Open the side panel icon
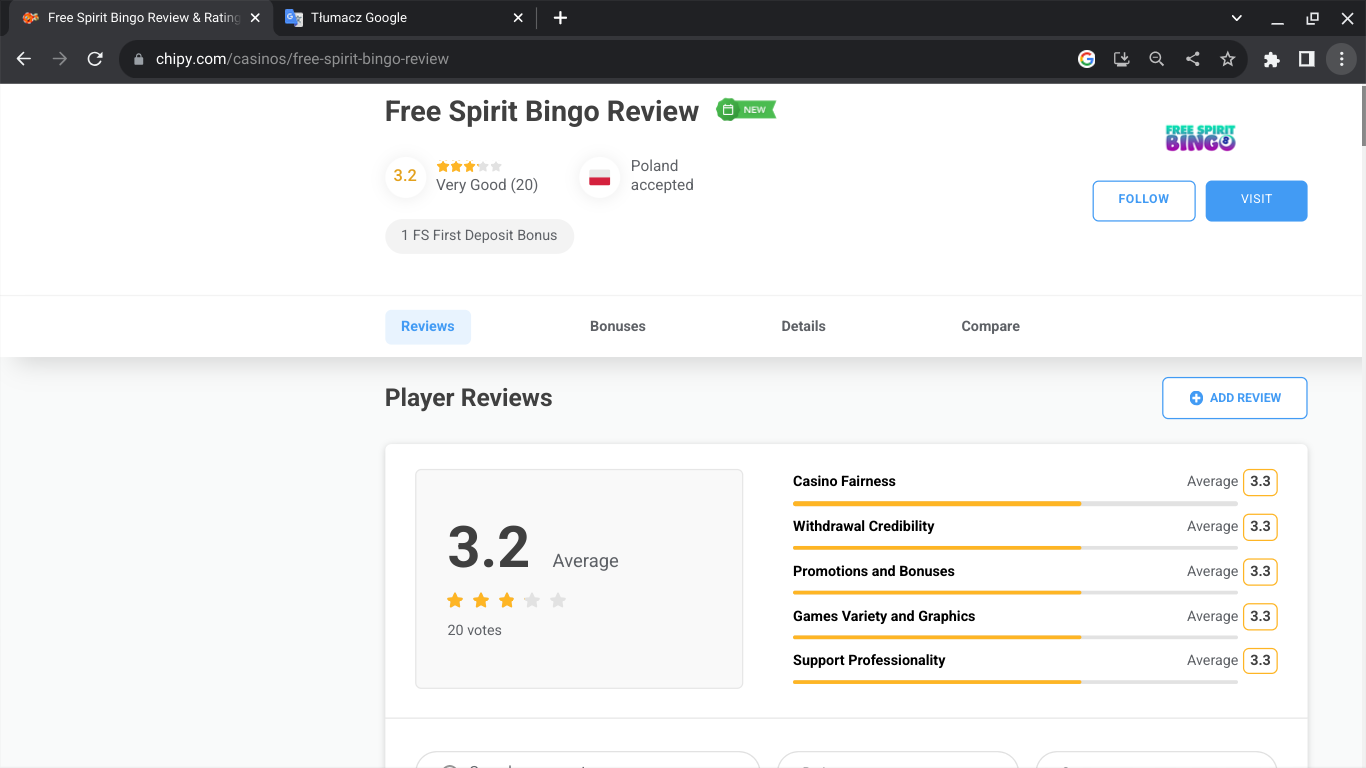This screenshot has width=1366, height=768. [1306, 59]
